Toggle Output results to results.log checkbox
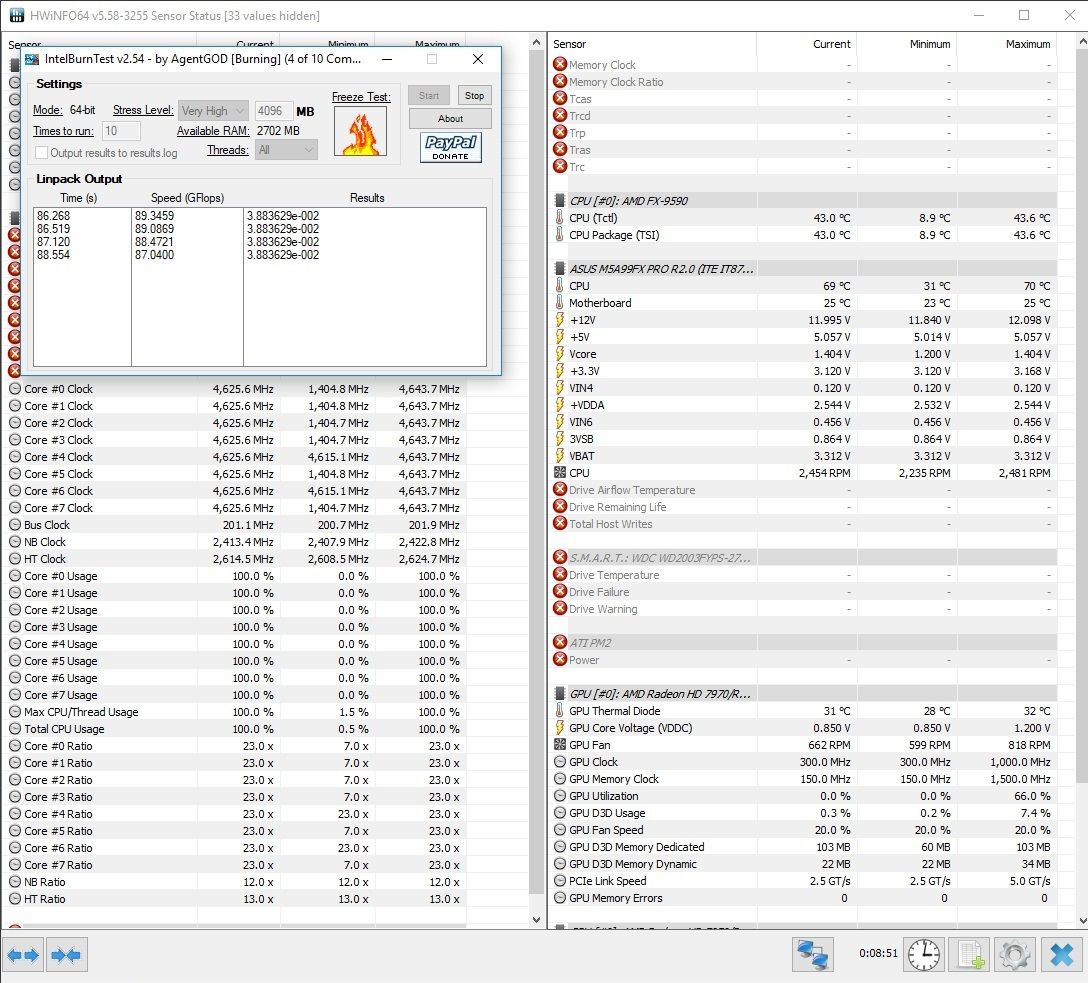This screenshot has width=1088, height=983. click(42, 153)
